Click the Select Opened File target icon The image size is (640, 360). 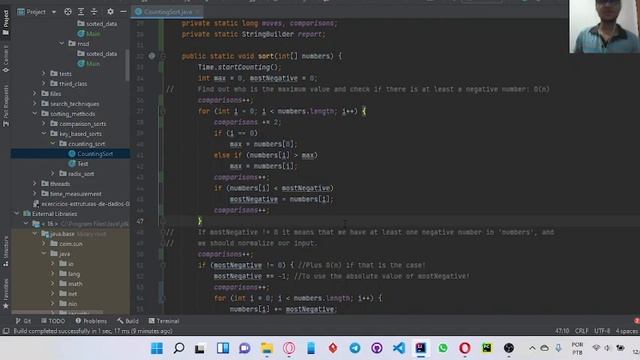click(x=68, y=12)
